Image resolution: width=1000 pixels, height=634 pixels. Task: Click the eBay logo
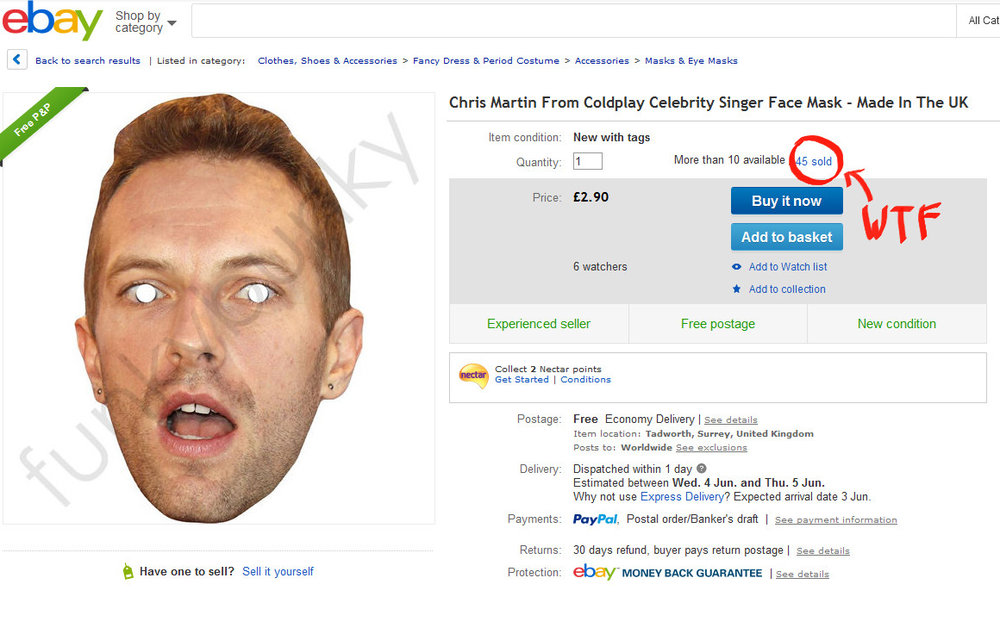point(52,20)
